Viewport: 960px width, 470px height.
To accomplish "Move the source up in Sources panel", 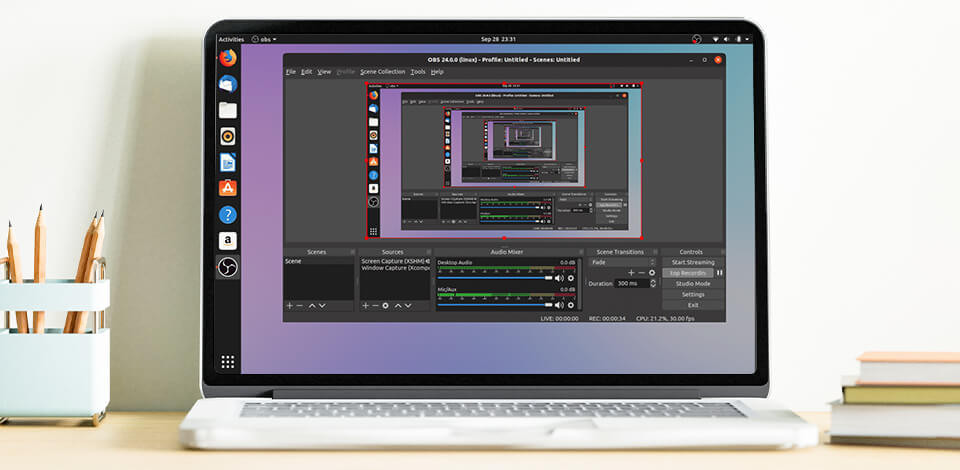I will tap(397, 305).
